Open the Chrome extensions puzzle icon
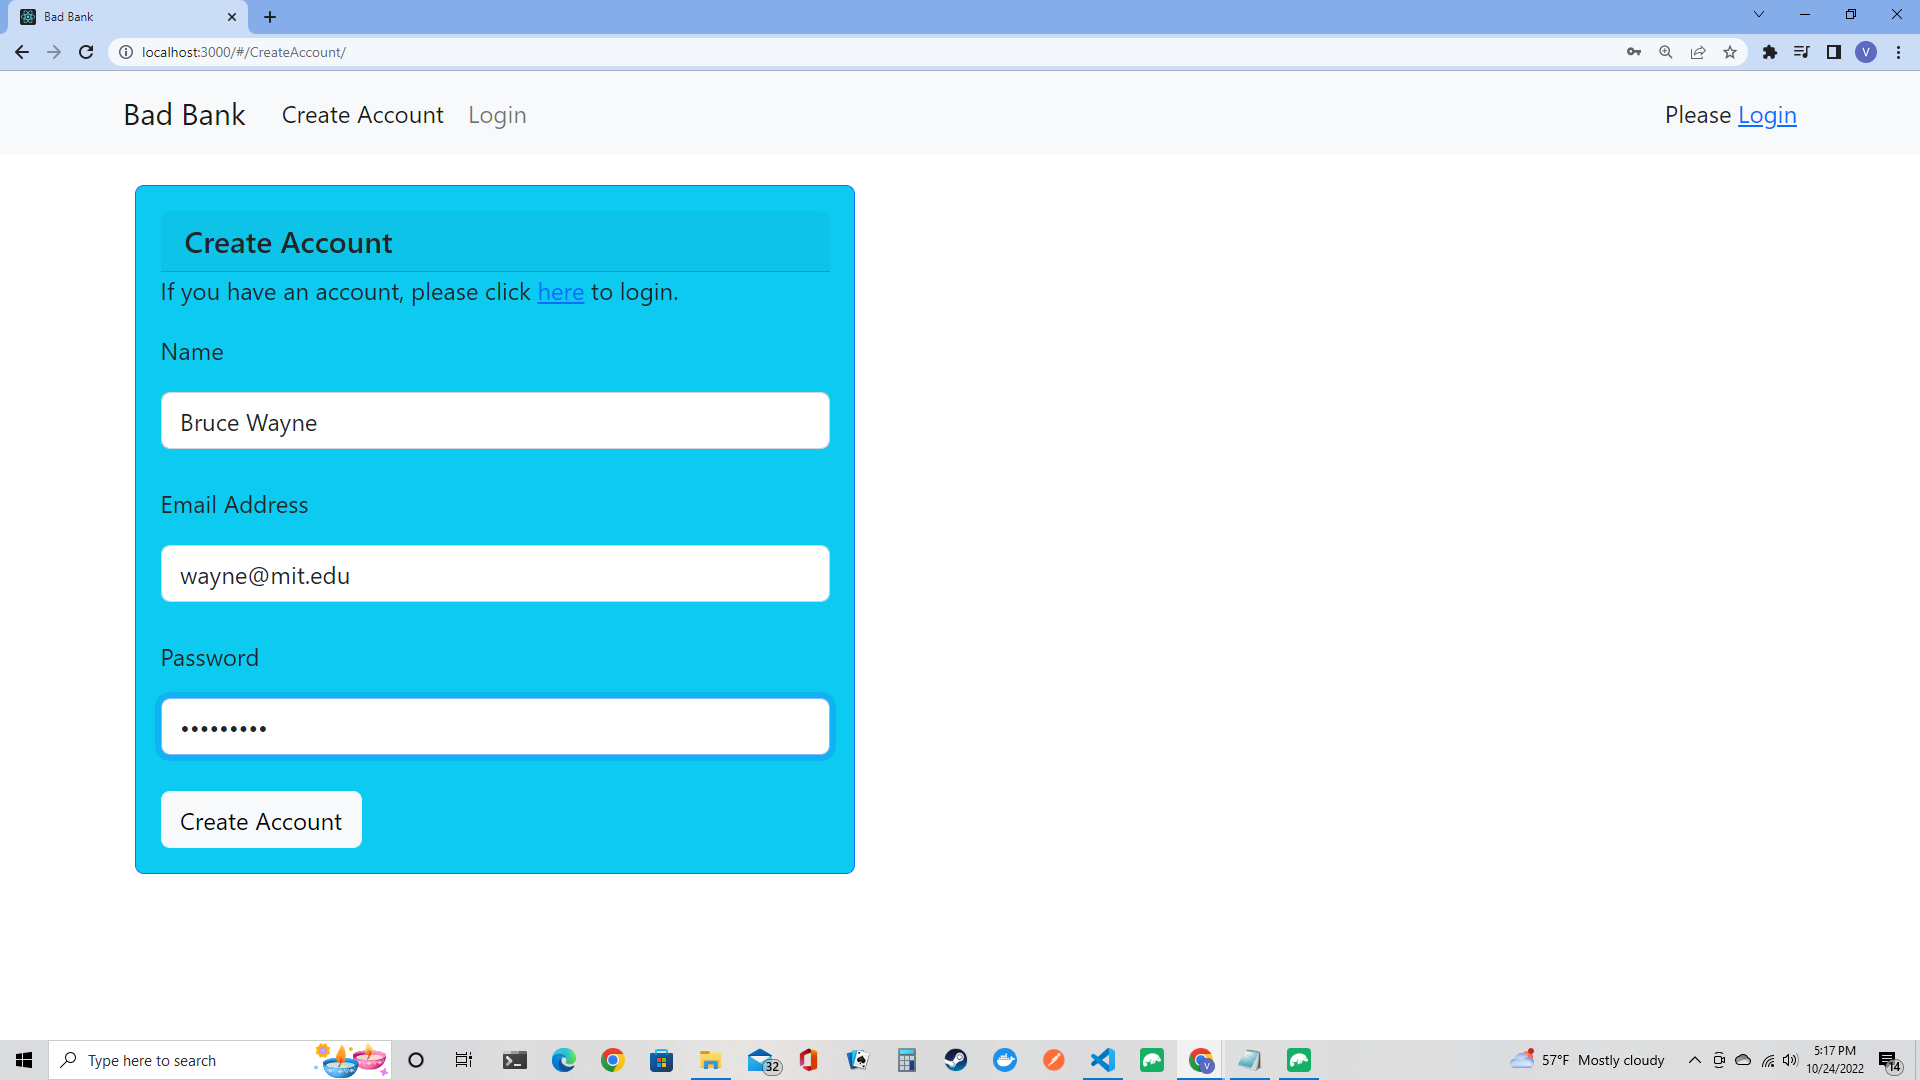This screenshot has width=1920, height=1080. (1770, 52)
